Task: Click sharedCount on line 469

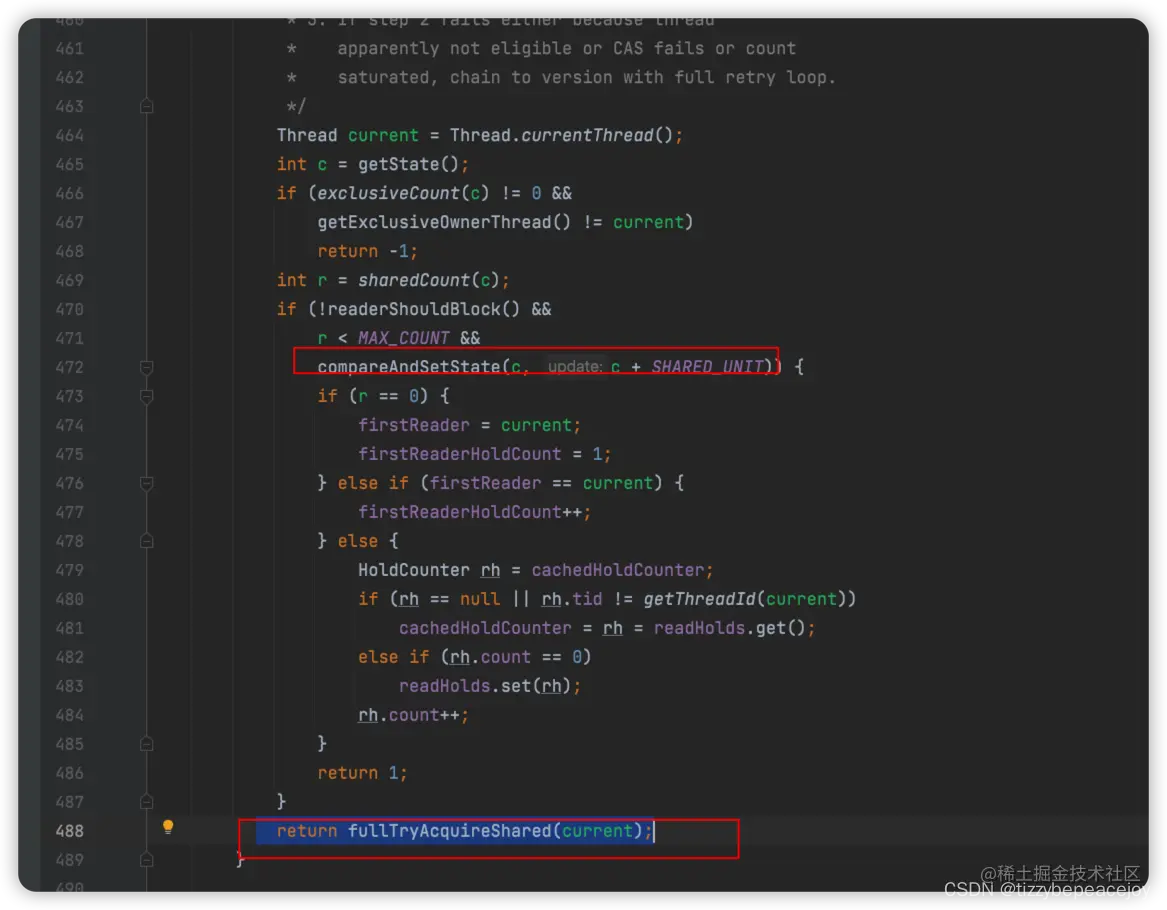Action: (x=414, y=281)
